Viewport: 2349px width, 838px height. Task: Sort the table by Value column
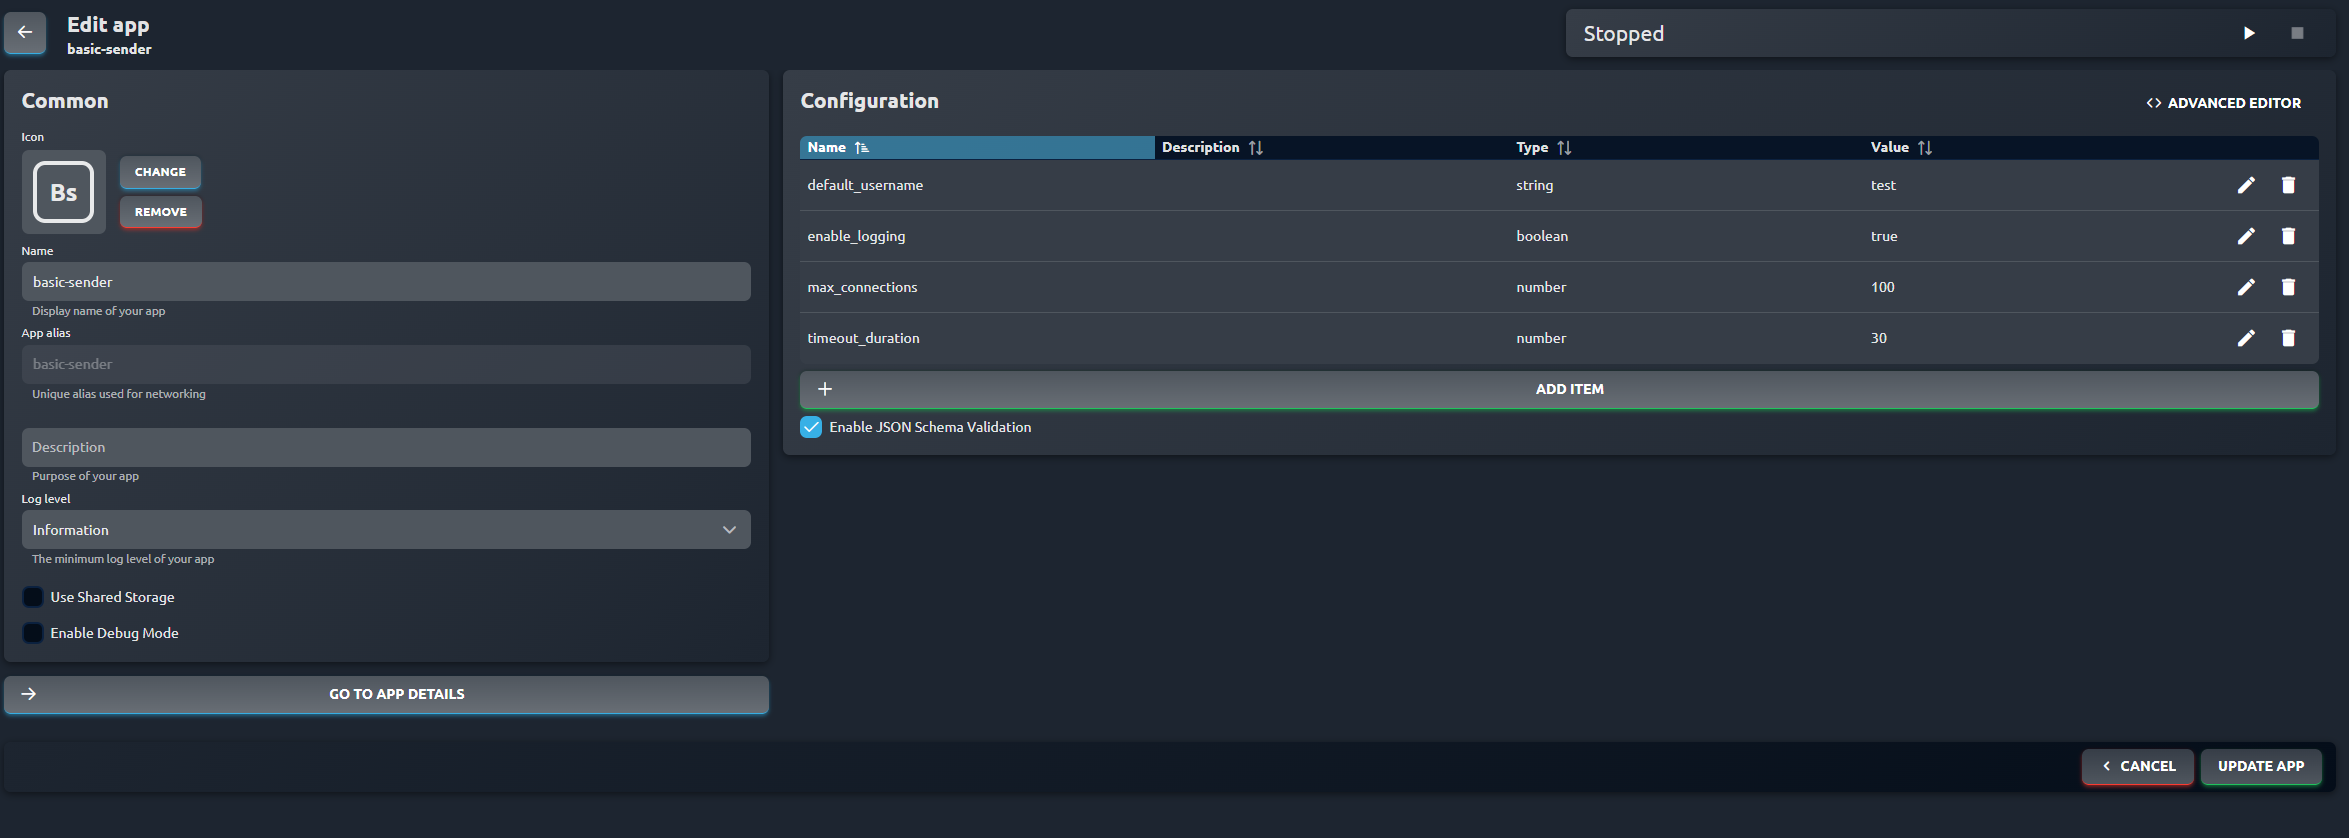point(1901,147)
